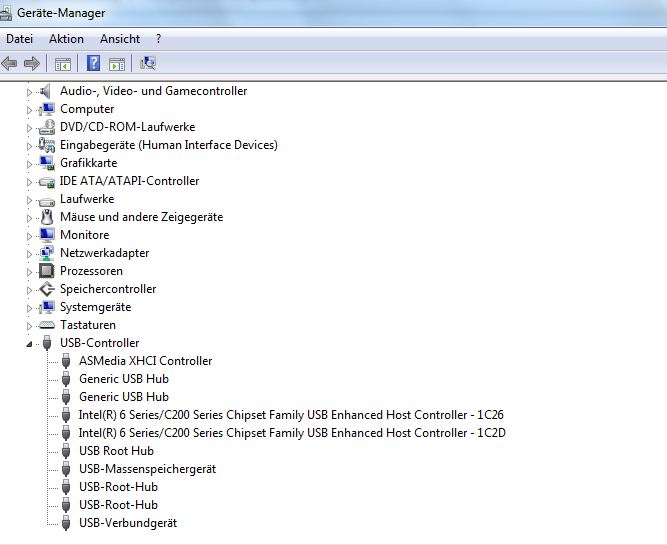Select the USB-Verbundgerät label

128,523
